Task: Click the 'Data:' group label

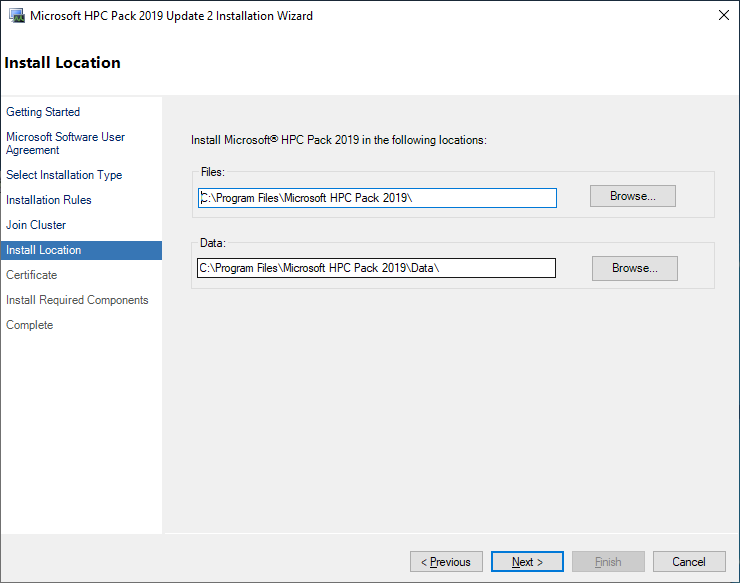Action: click(213, 243)
